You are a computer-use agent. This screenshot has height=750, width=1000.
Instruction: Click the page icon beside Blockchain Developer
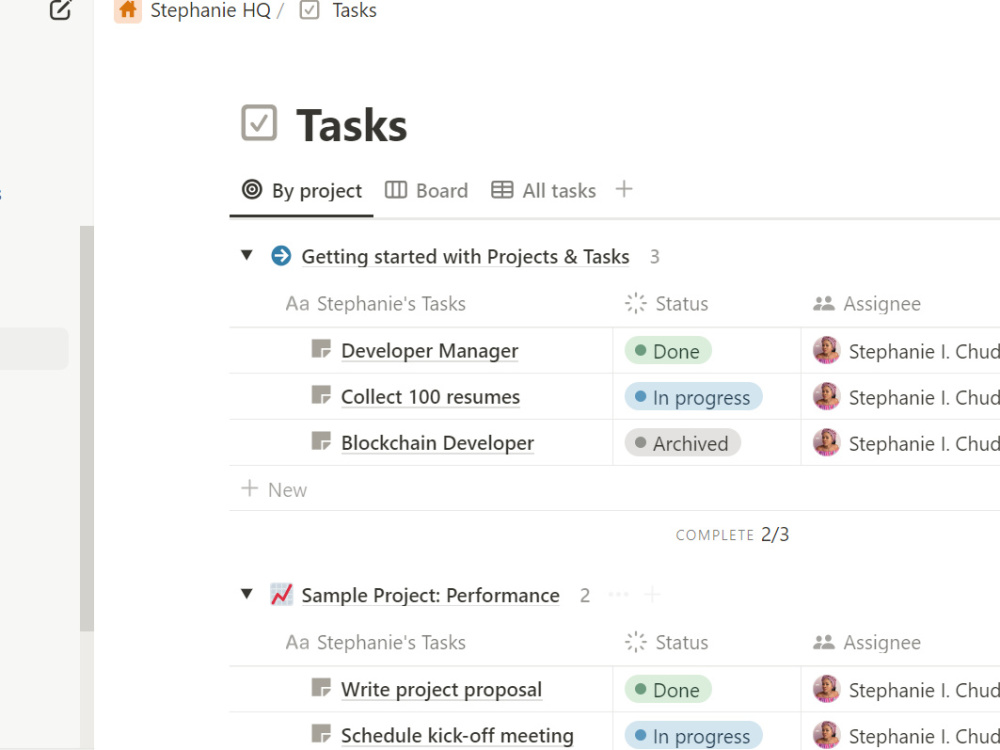click(x=321, y=441)
